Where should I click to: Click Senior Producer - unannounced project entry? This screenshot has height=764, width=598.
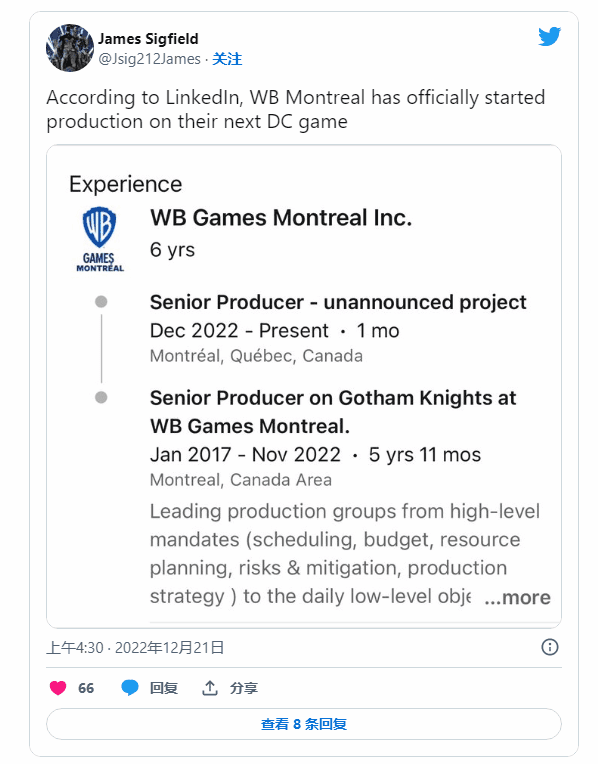[338, 302]
